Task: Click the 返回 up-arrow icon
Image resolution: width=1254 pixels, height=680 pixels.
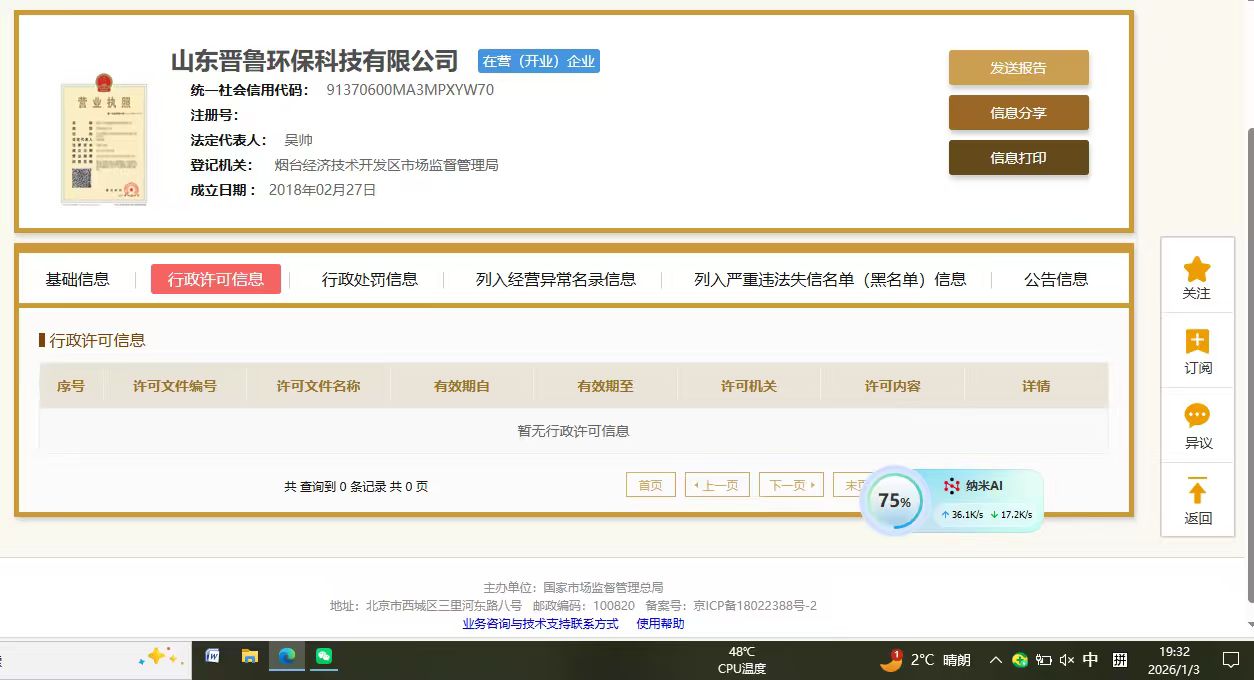Action: 1197,491
